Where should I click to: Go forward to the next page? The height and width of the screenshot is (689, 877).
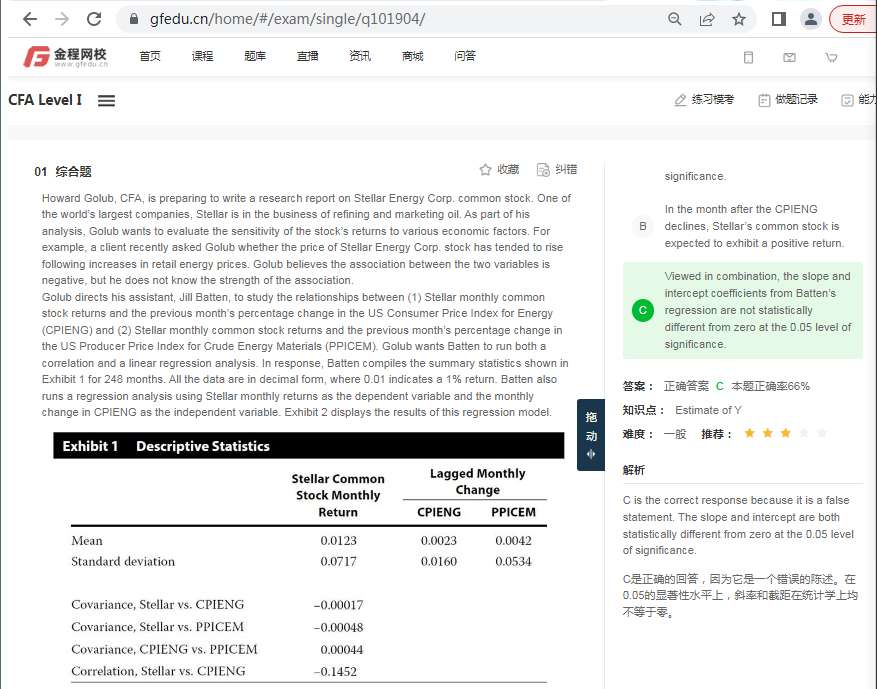click(62, 20)
